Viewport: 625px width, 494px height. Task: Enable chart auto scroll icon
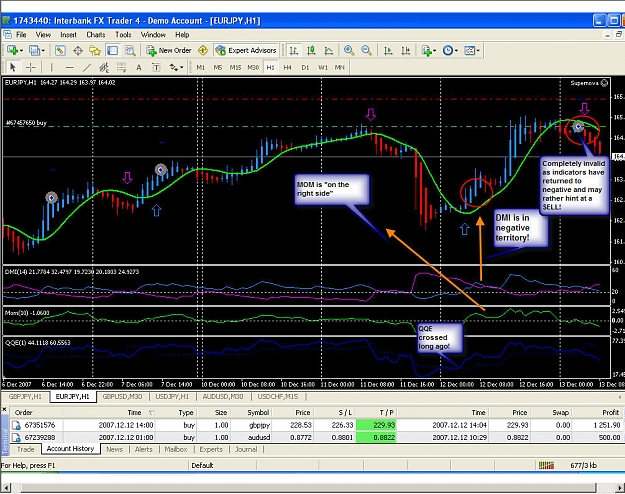tap(388, 51)
